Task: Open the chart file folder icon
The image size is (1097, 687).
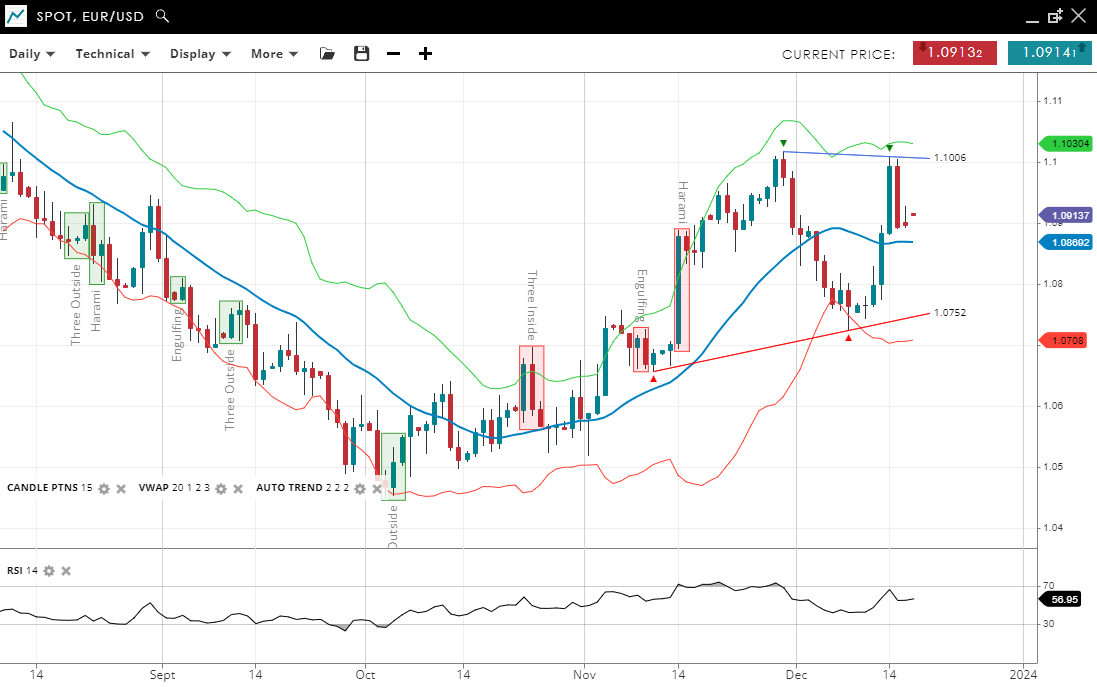Action: [327, 54]
